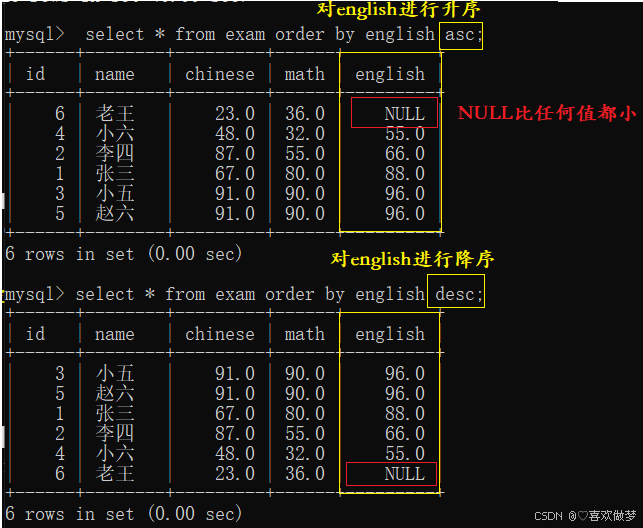Screen dimensions: 643x528
Task: Select the name 赵六 in the desc result table
Action: click(x=115, y=394)
